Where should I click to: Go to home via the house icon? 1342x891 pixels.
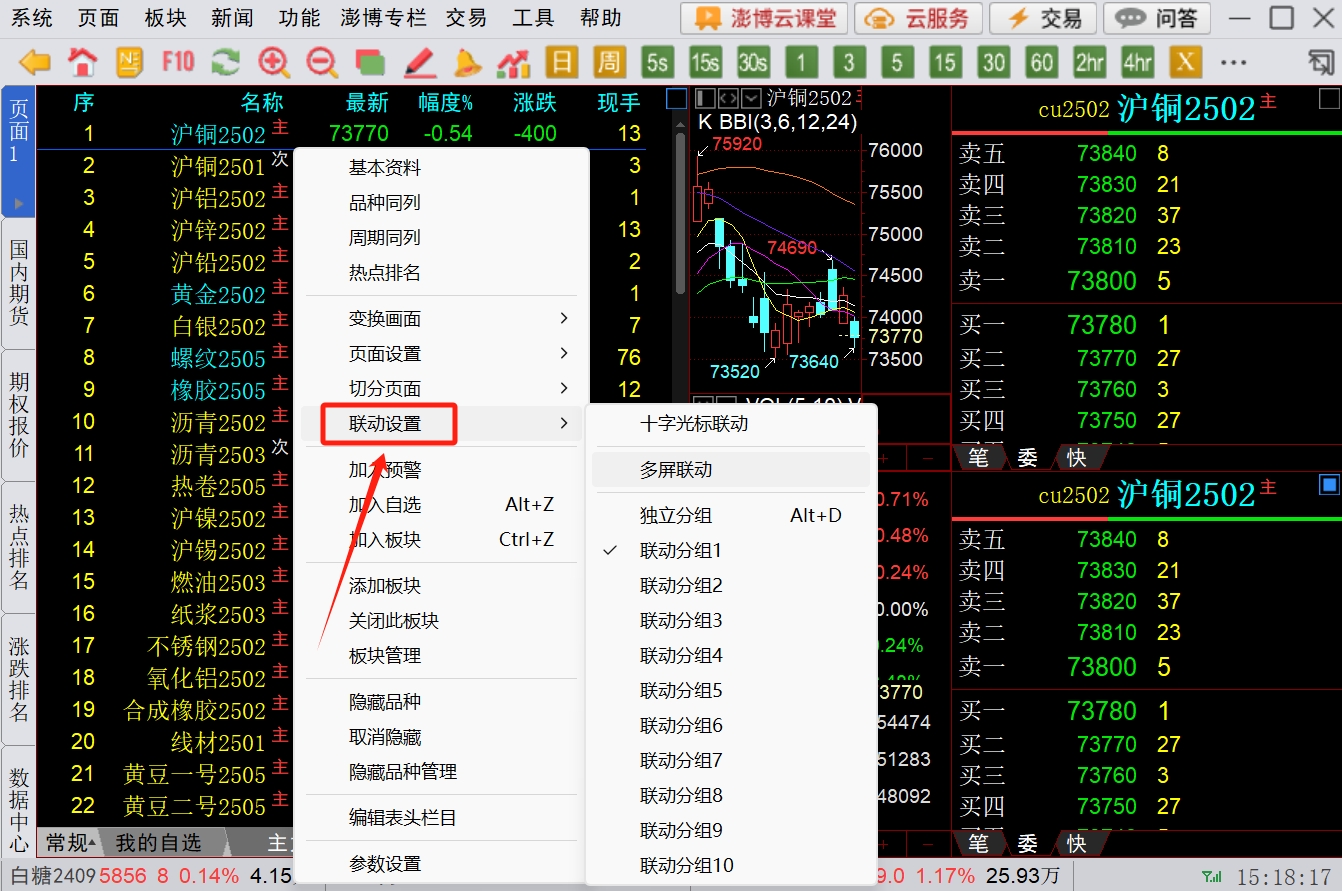(x=82, y=63)
